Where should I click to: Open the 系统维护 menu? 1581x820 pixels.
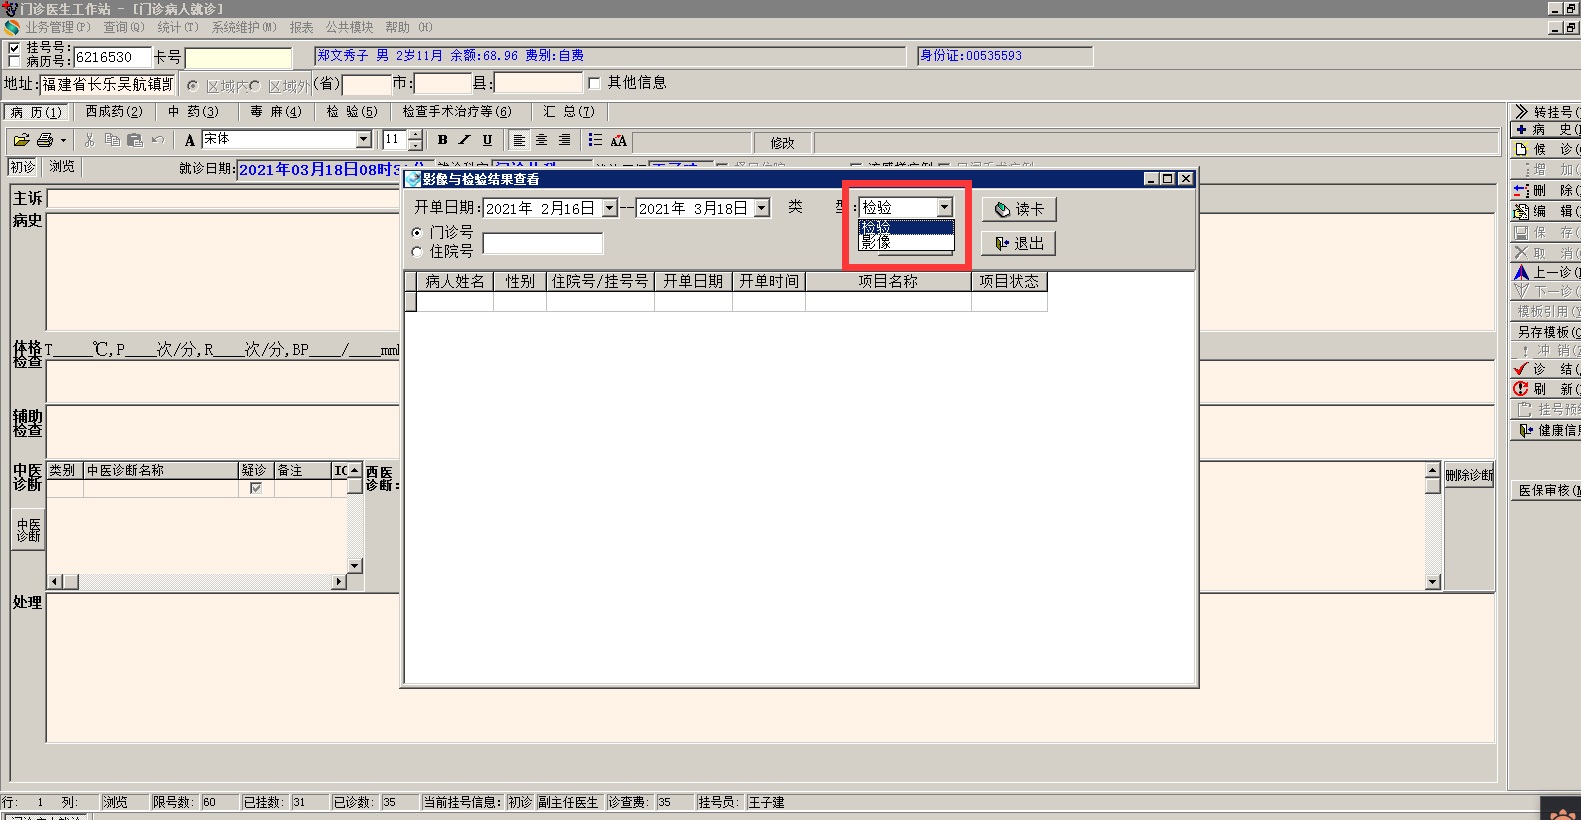pos(244,27)
